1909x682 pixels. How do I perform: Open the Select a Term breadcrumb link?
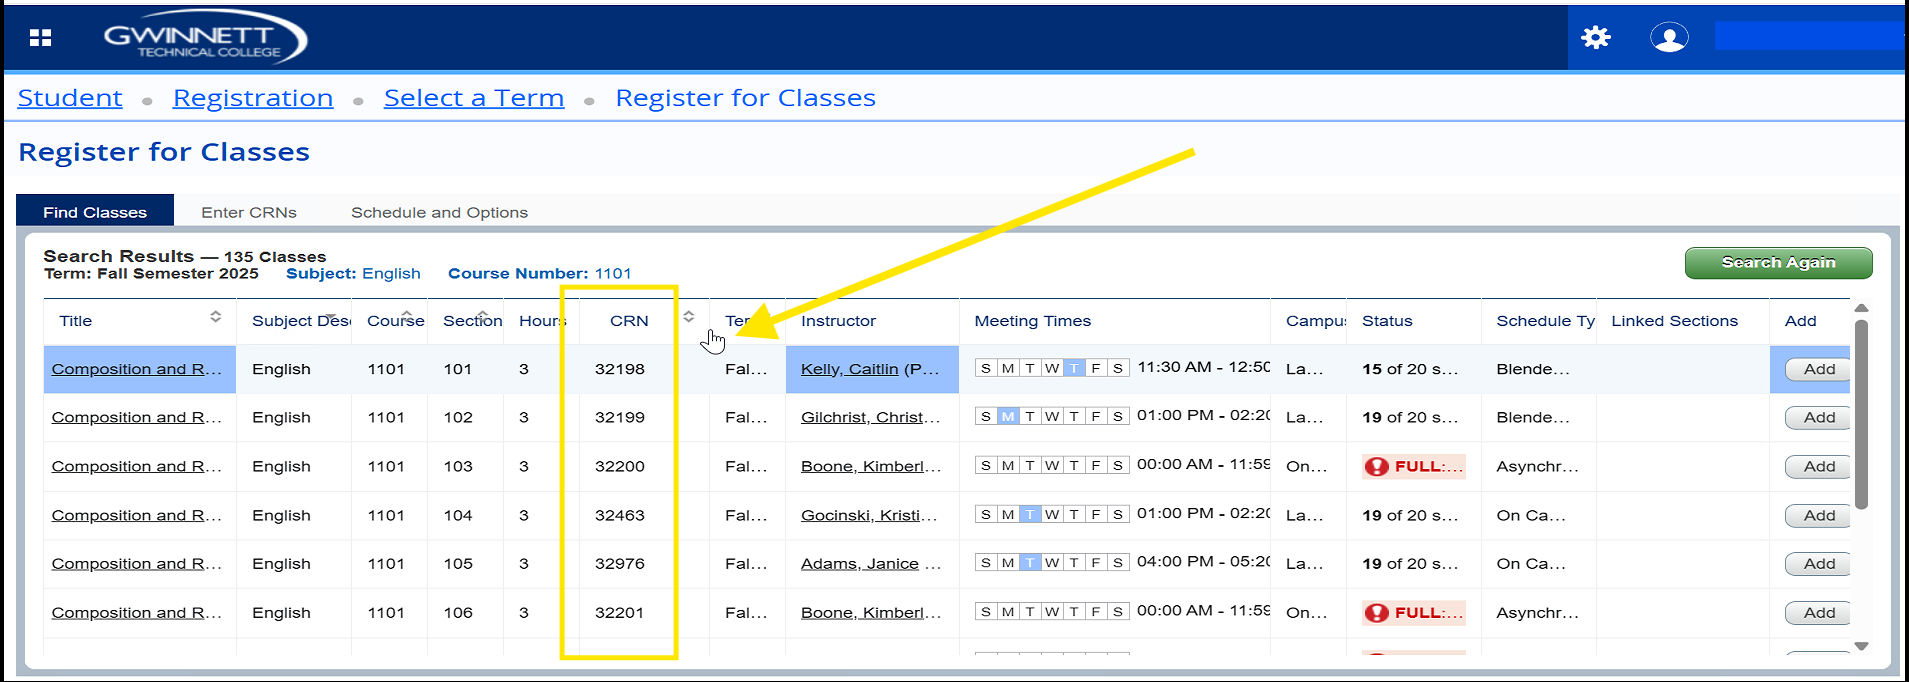pyautogui.click(x=474, y=98)
